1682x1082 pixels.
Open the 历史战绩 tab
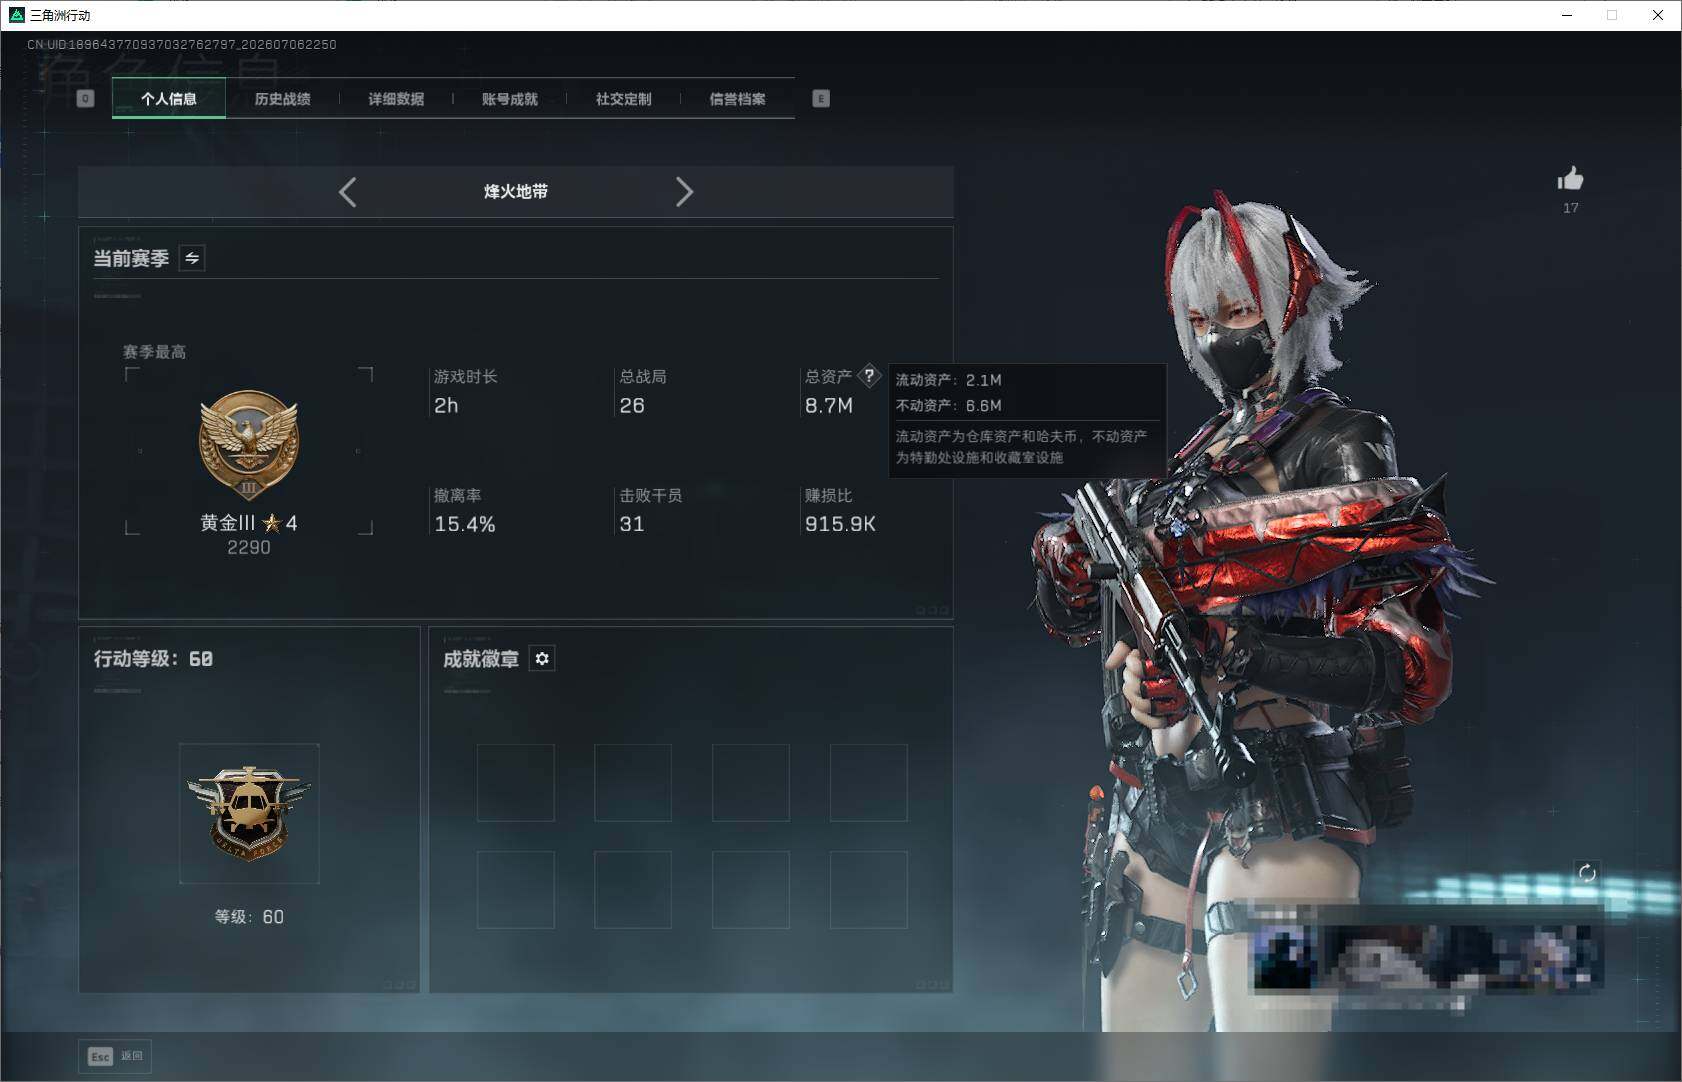[x=283, y=98]
